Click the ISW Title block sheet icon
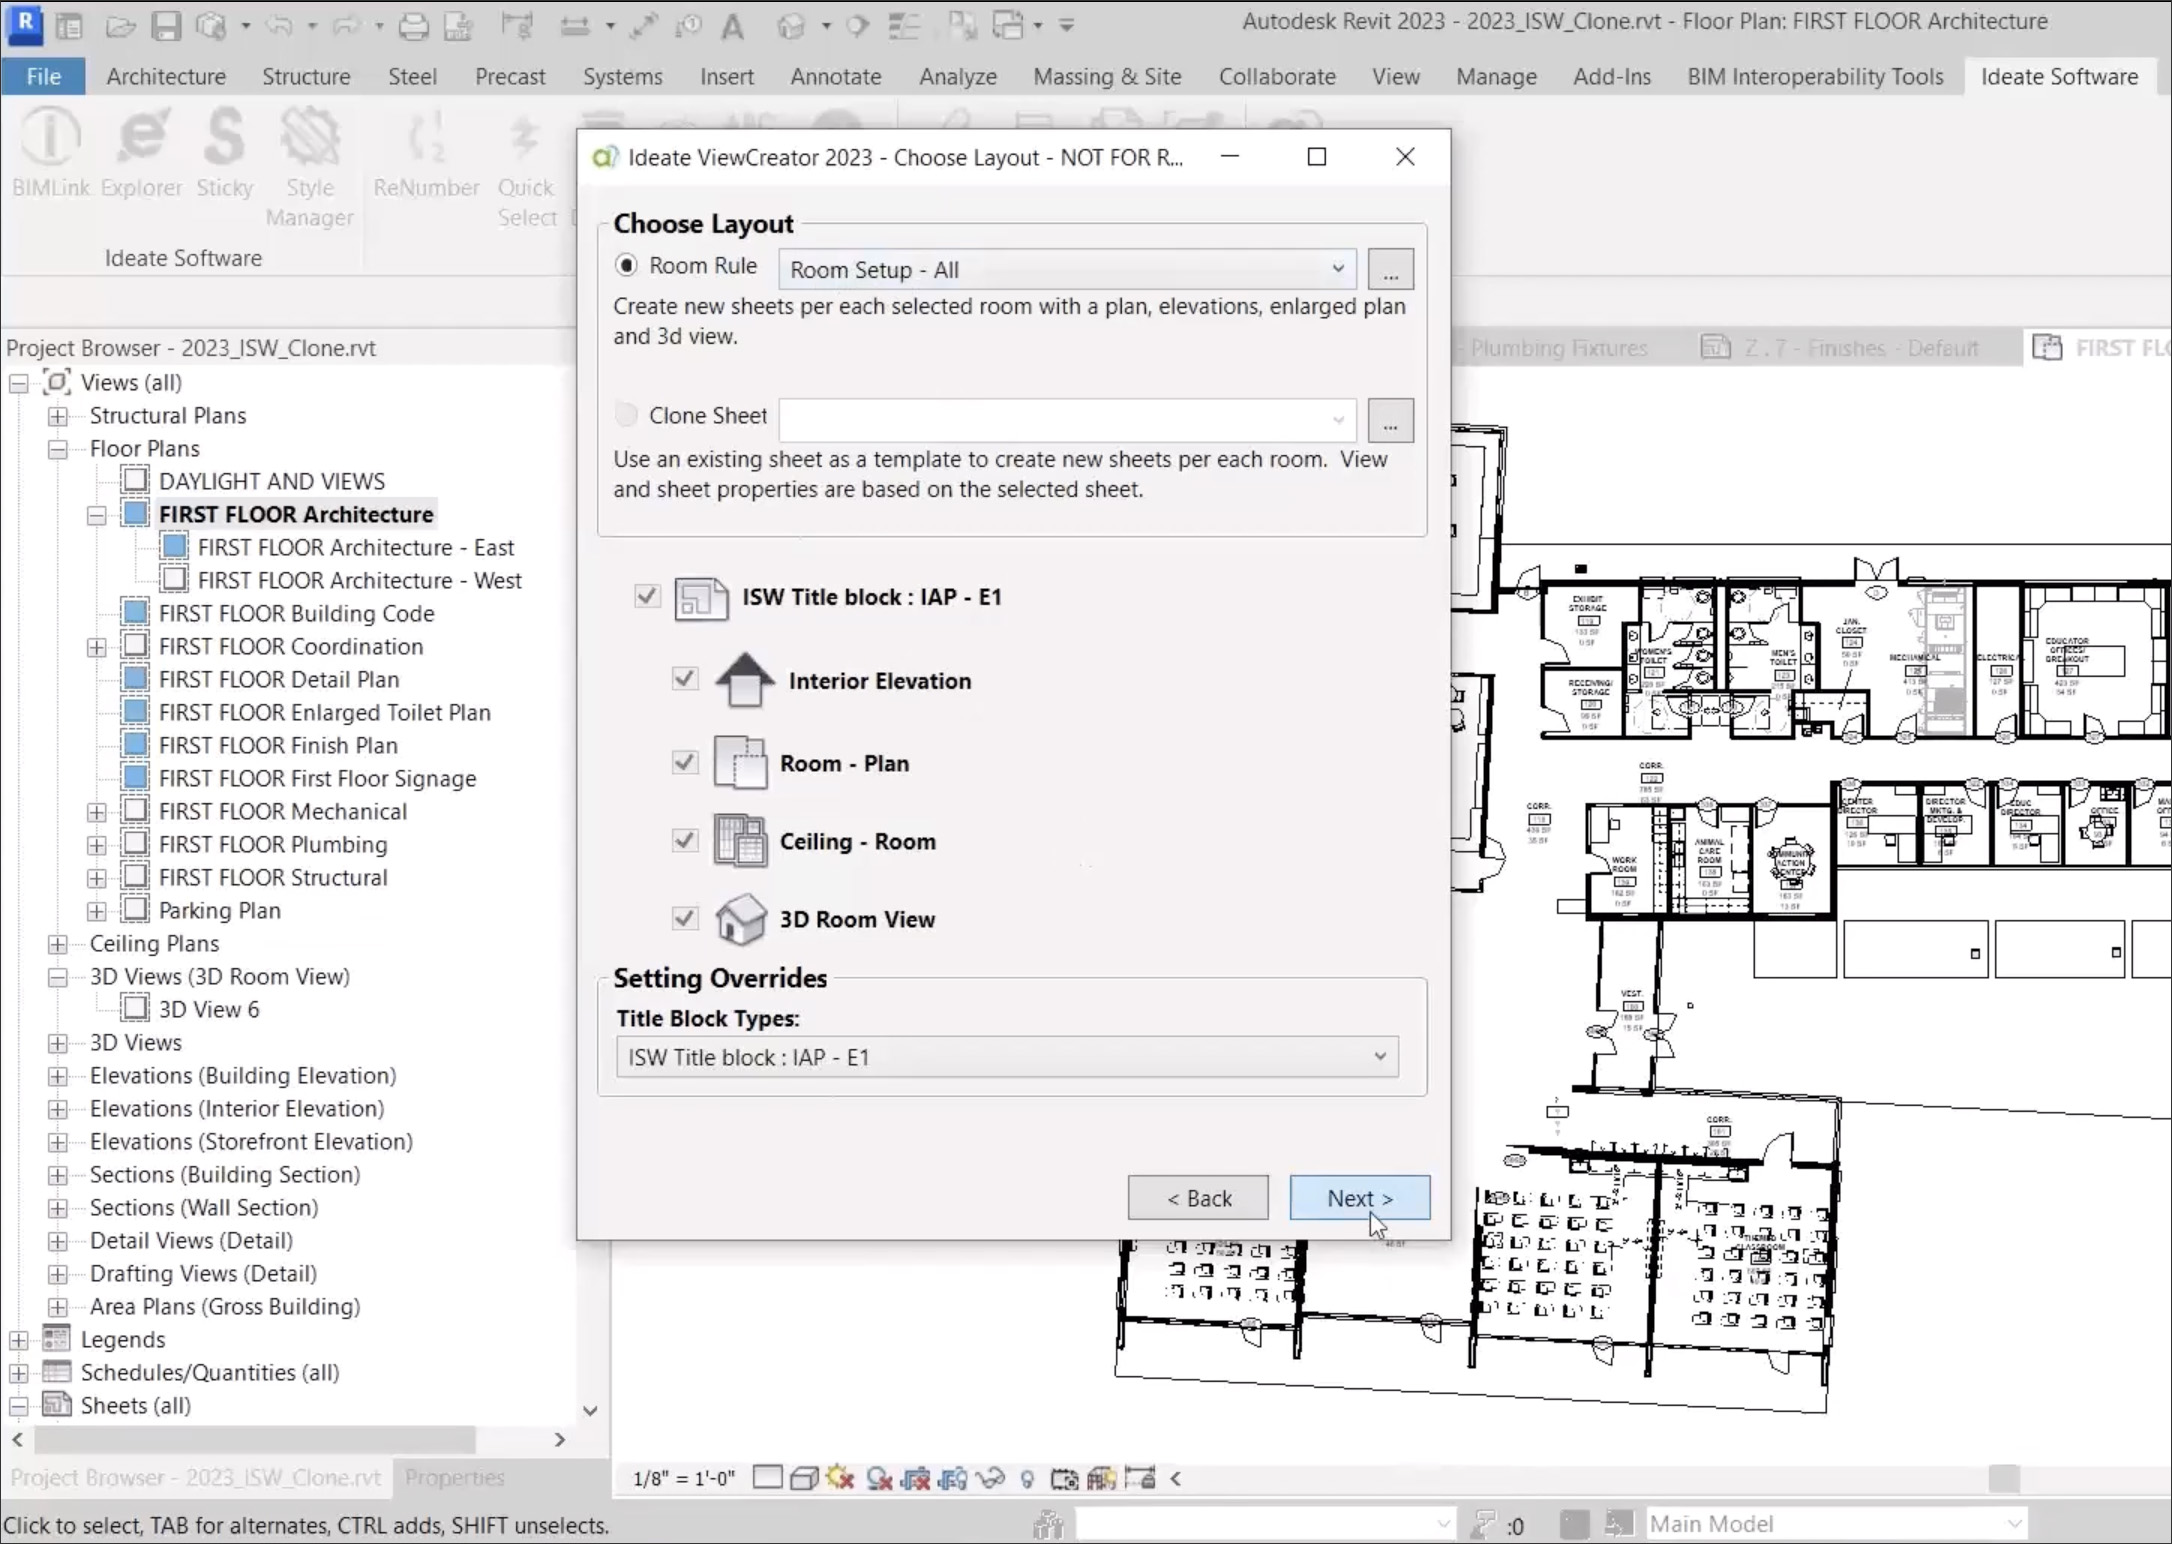 coord(701,598)
